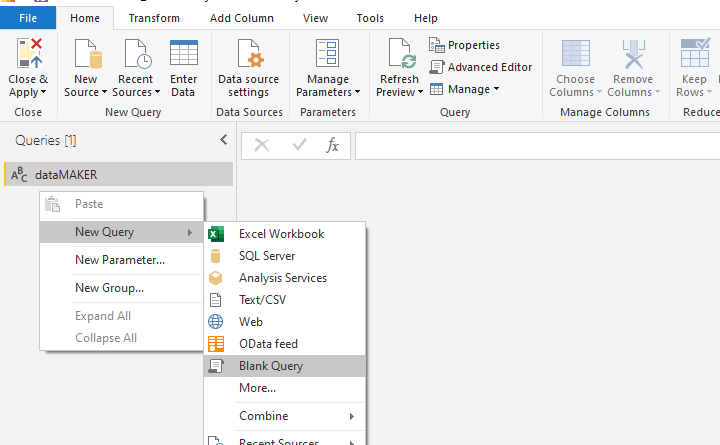
Task: Collapse the Queries pane with chevron
Action: pyautogui.click(x=223, y=141)
